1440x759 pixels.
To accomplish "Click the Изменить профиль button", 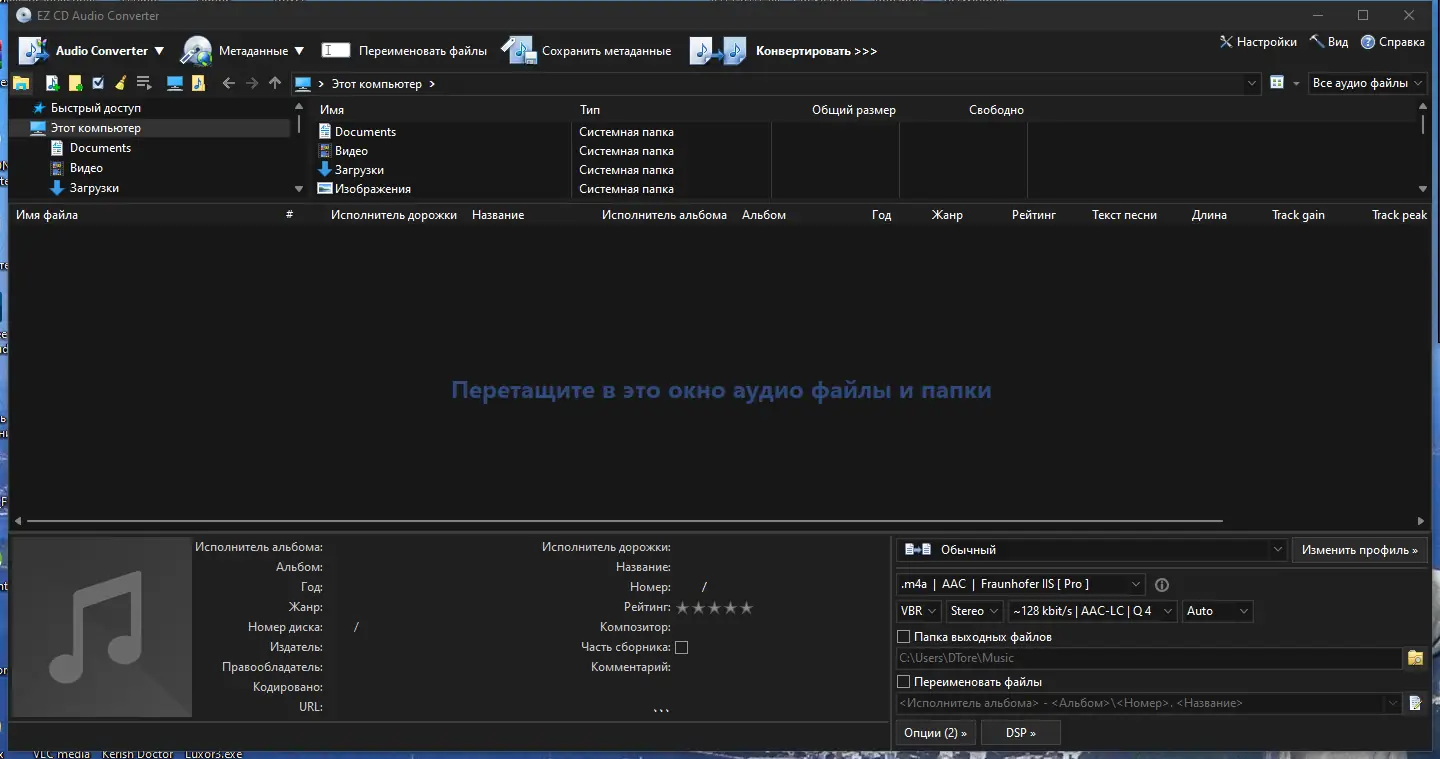I will pos(1360,549).
